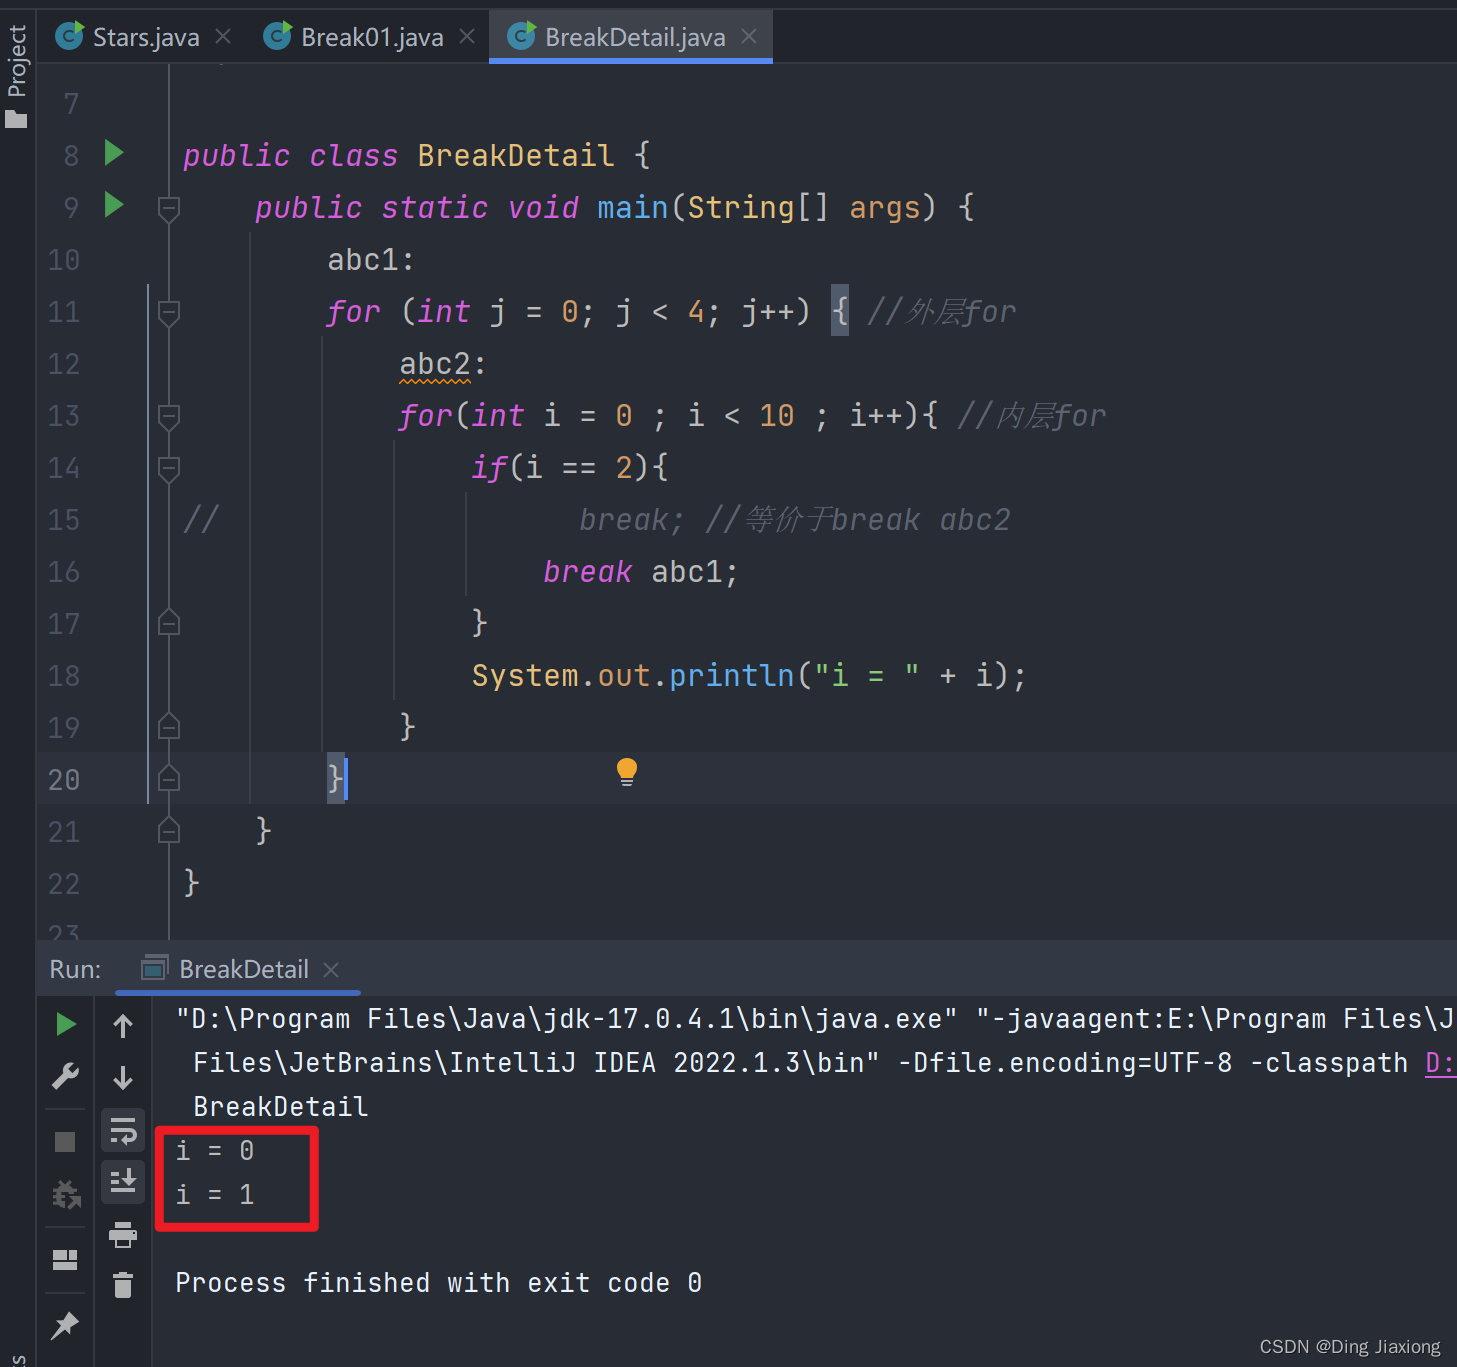The image size is (1457, 1367).
Task: Click the main method name on line 9
Action: click(632, 208)
